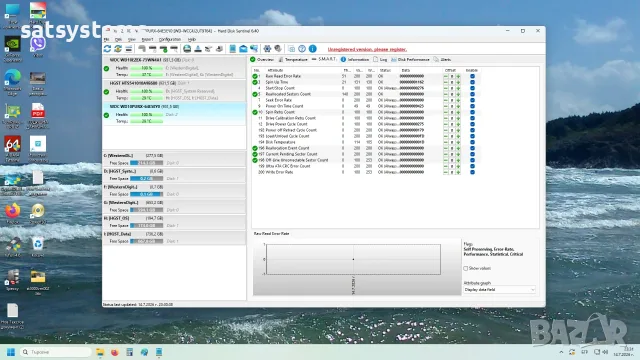Open the Report menu
Viewport: 640px width, 360px height.
(x=147, y=40)
